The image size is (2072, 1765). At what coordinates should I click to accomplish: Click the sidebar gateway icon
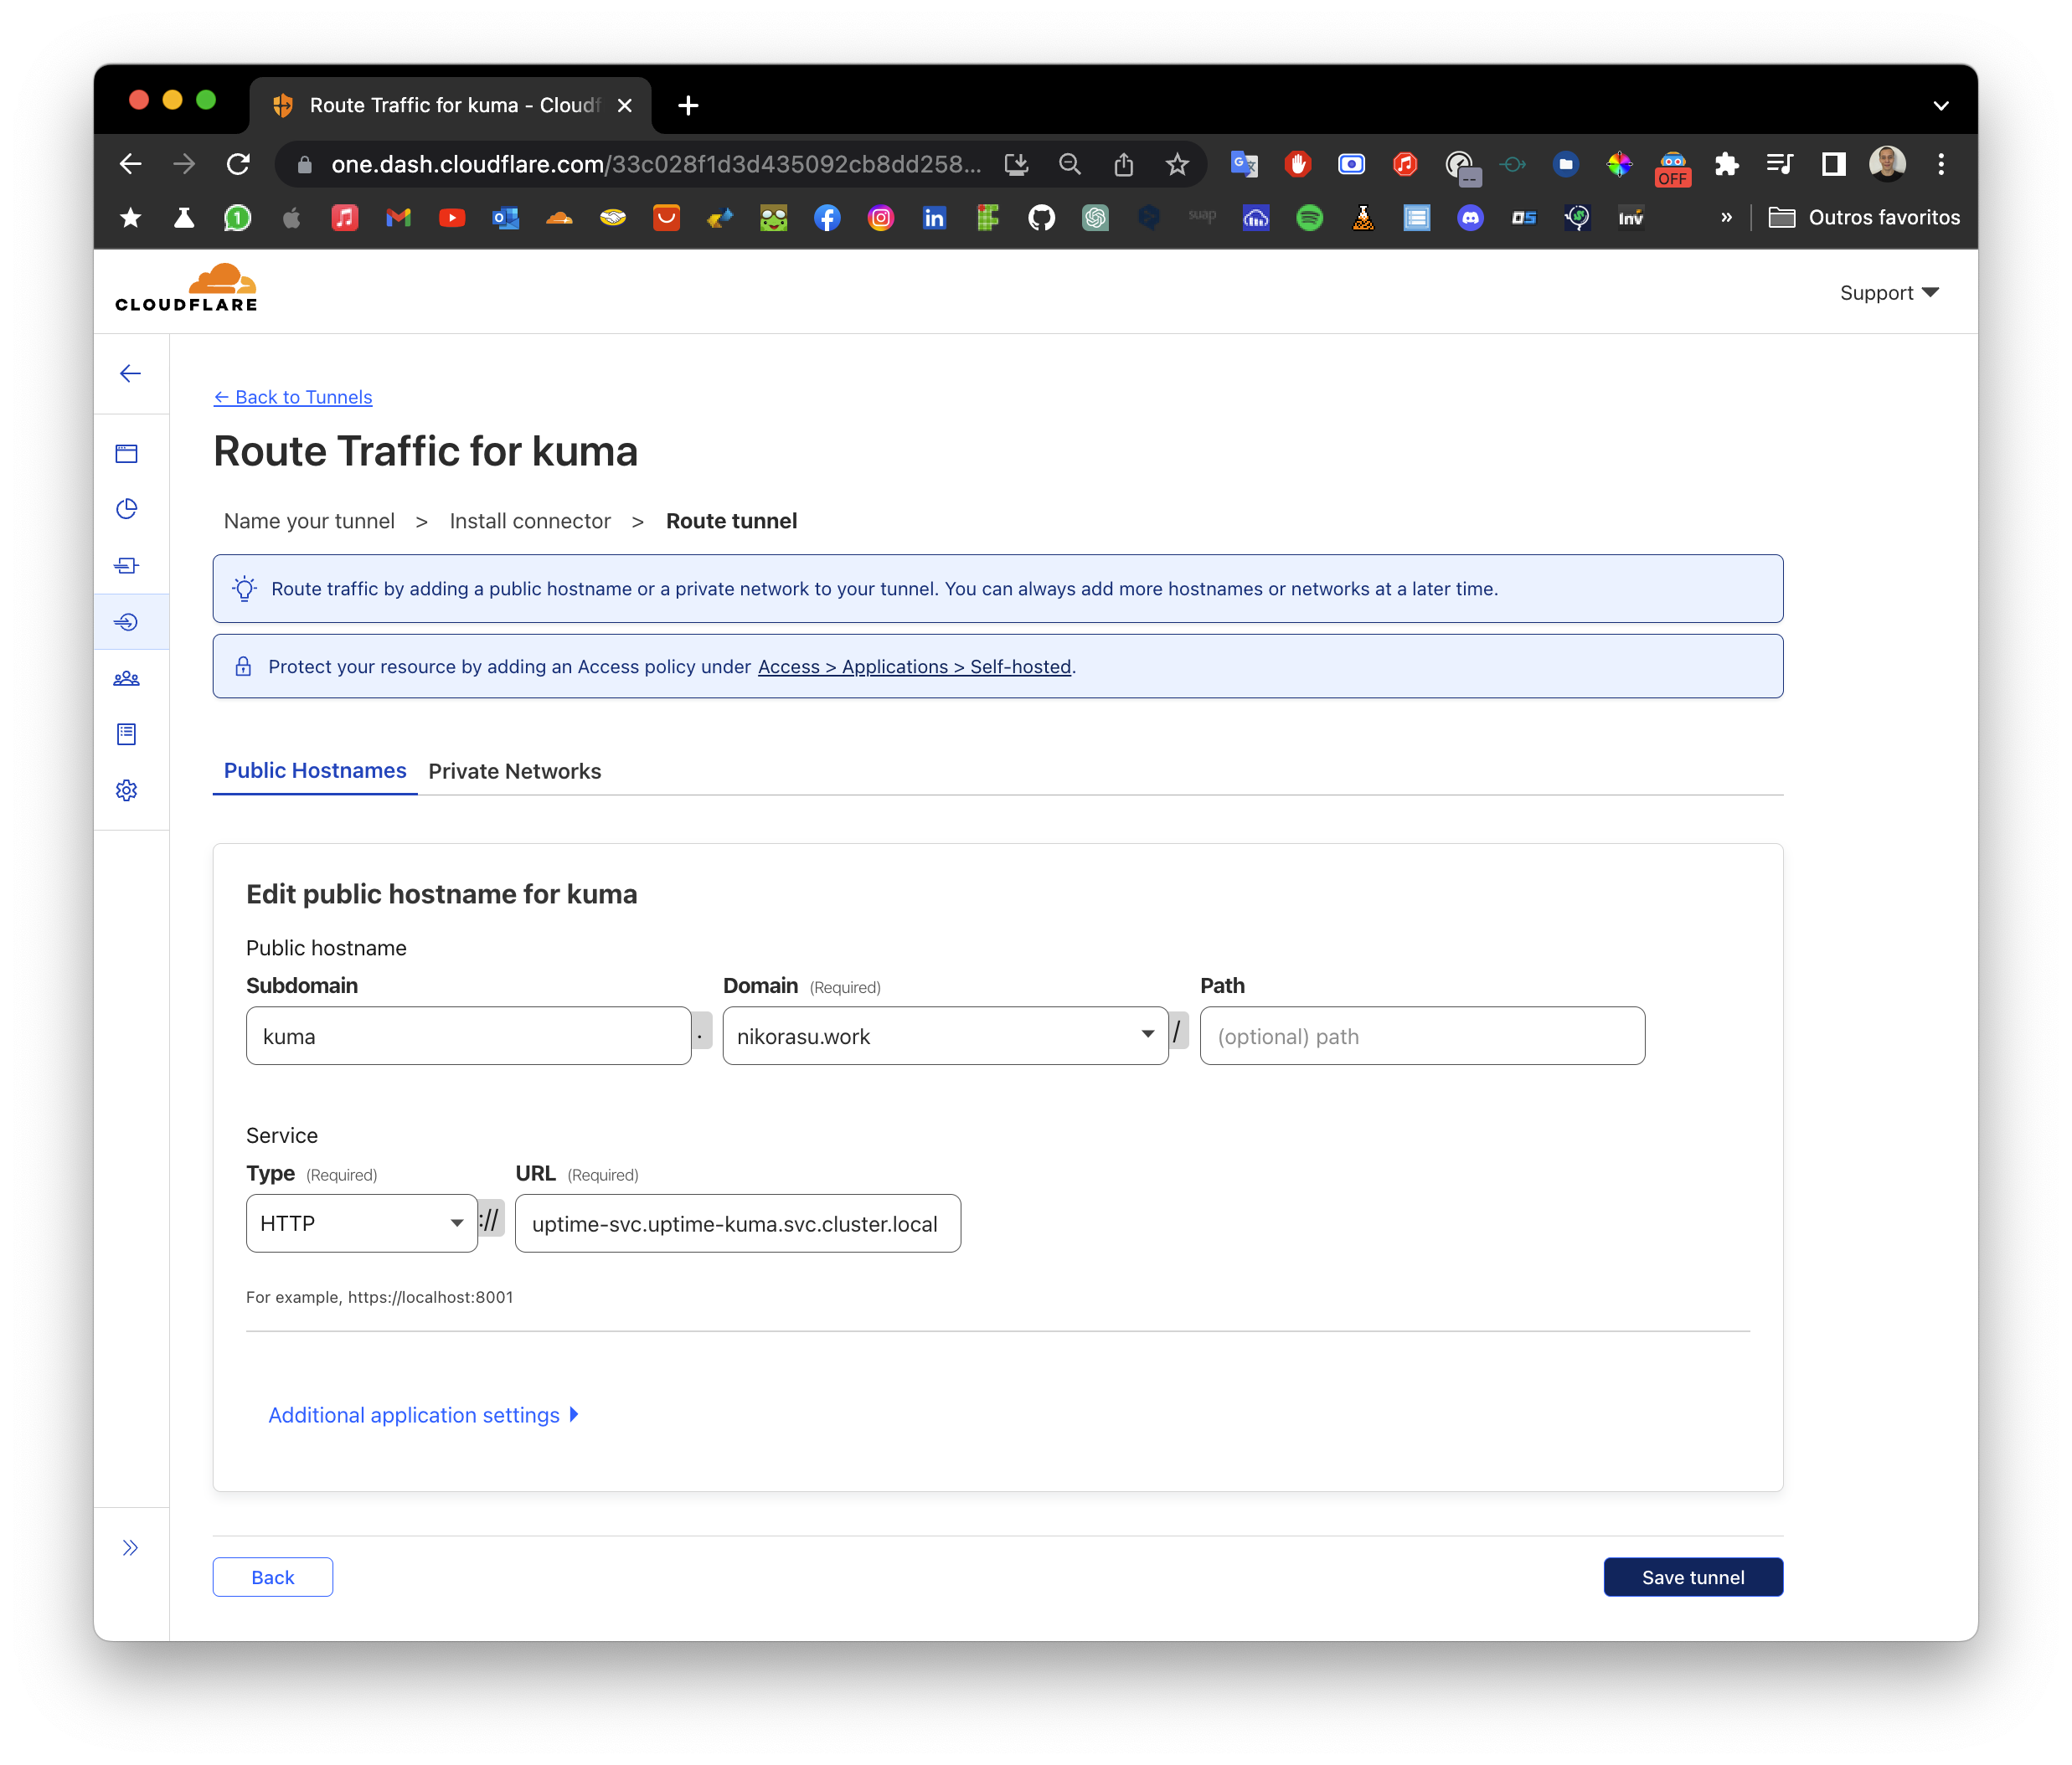click(x=127, y=566)
